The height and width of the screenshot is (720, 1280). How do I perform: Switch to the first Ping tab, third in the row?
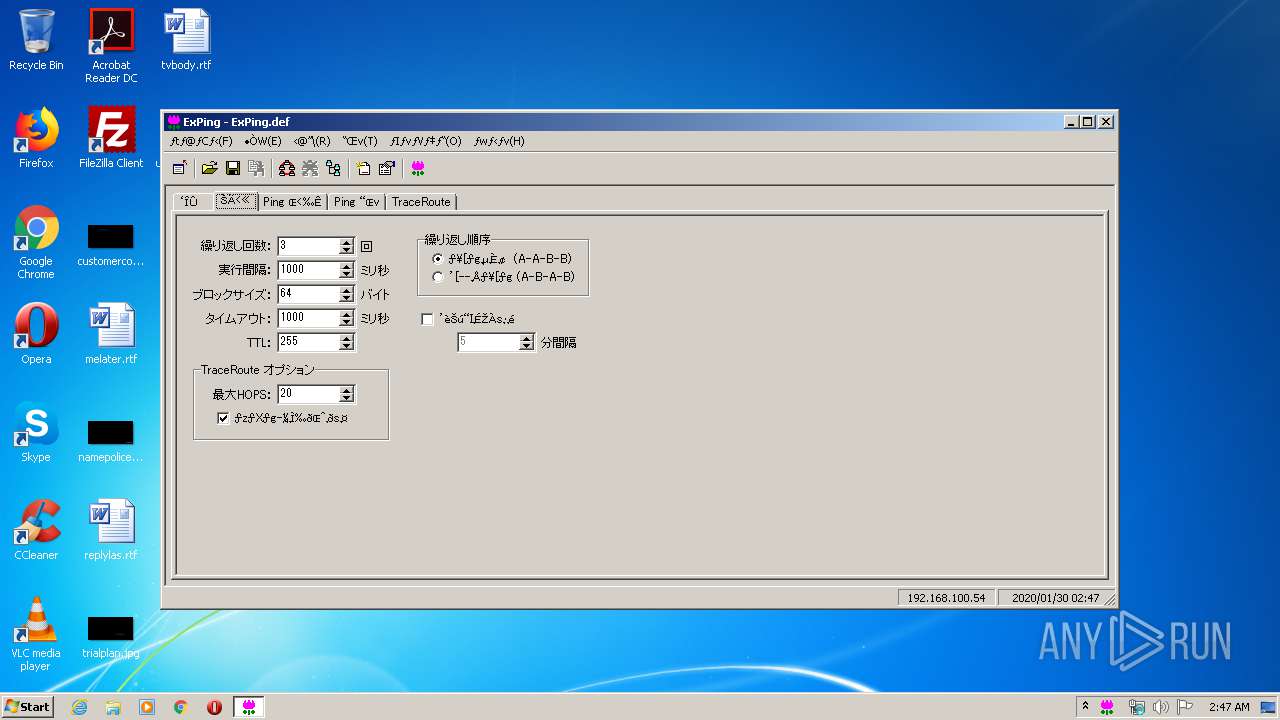tap(293, 202)
